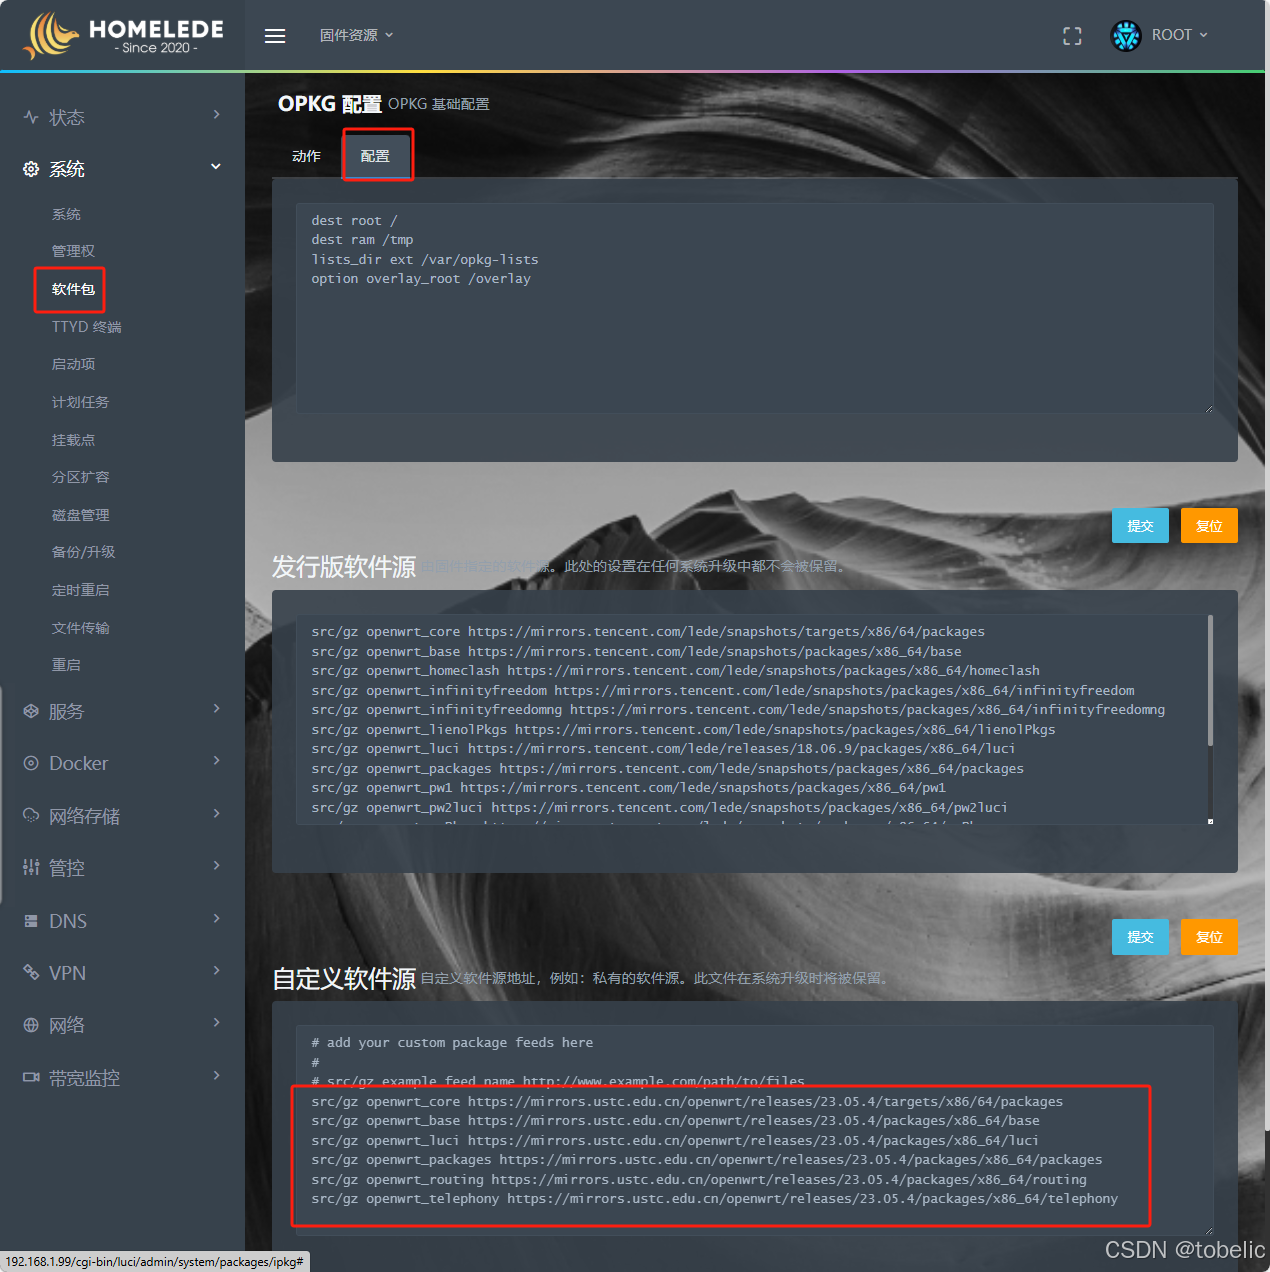This screenshot has height=1272, width=1270.
Task: Open 管理权 submenu item
Action: tap(73, 251)
